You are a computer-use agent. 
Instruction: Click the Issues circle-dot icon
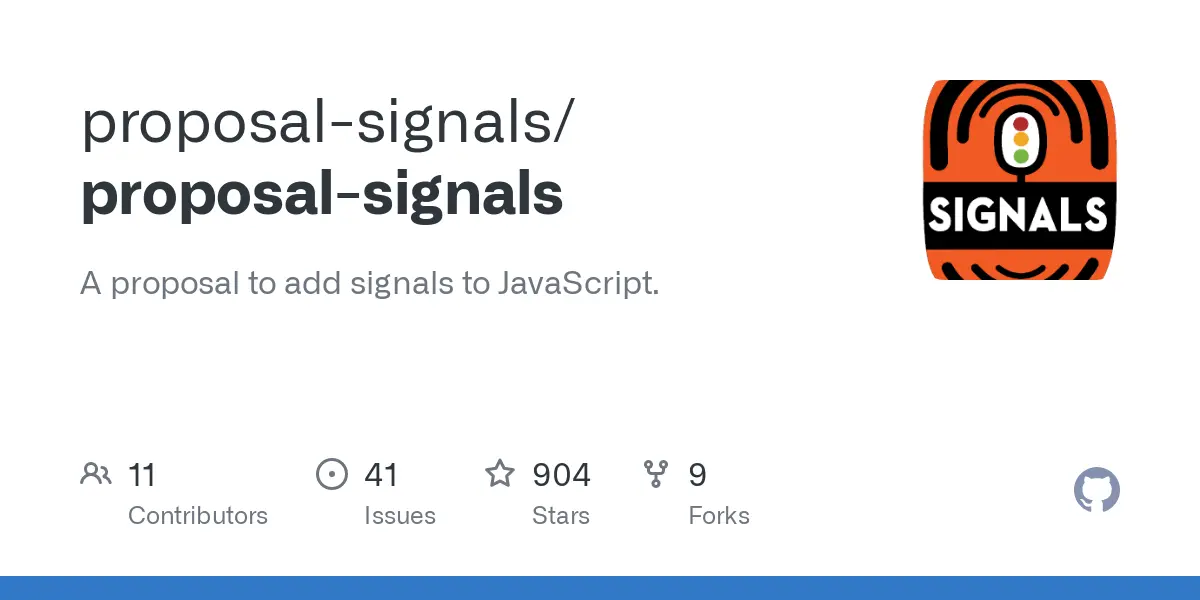pyautogui.click(x=332, y=474)
